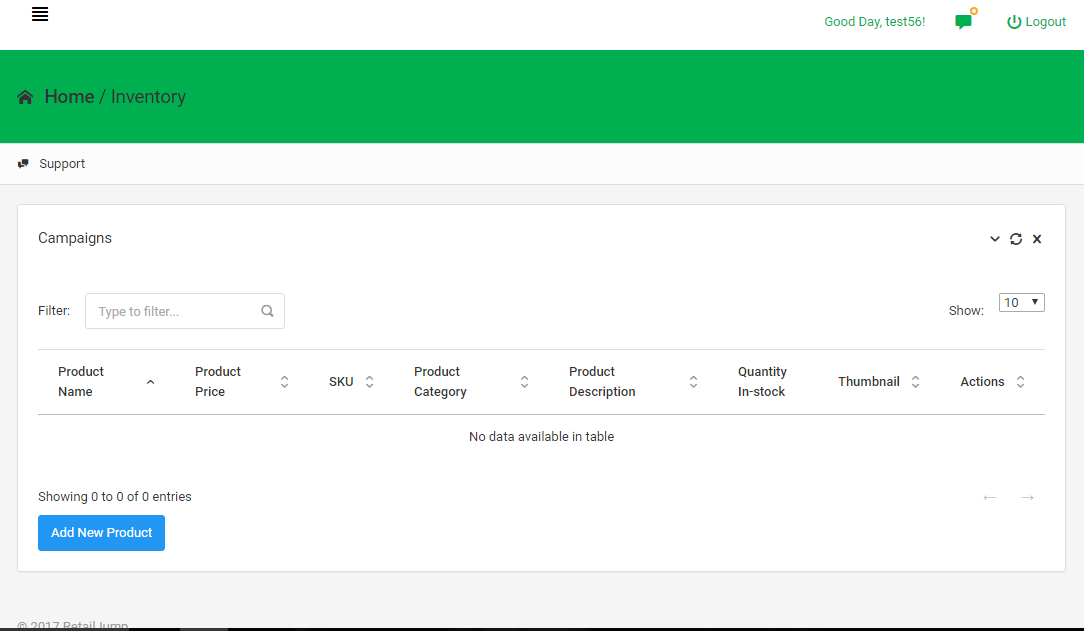Sort by SKU column
1084x631 pixels.
point(351,382)
